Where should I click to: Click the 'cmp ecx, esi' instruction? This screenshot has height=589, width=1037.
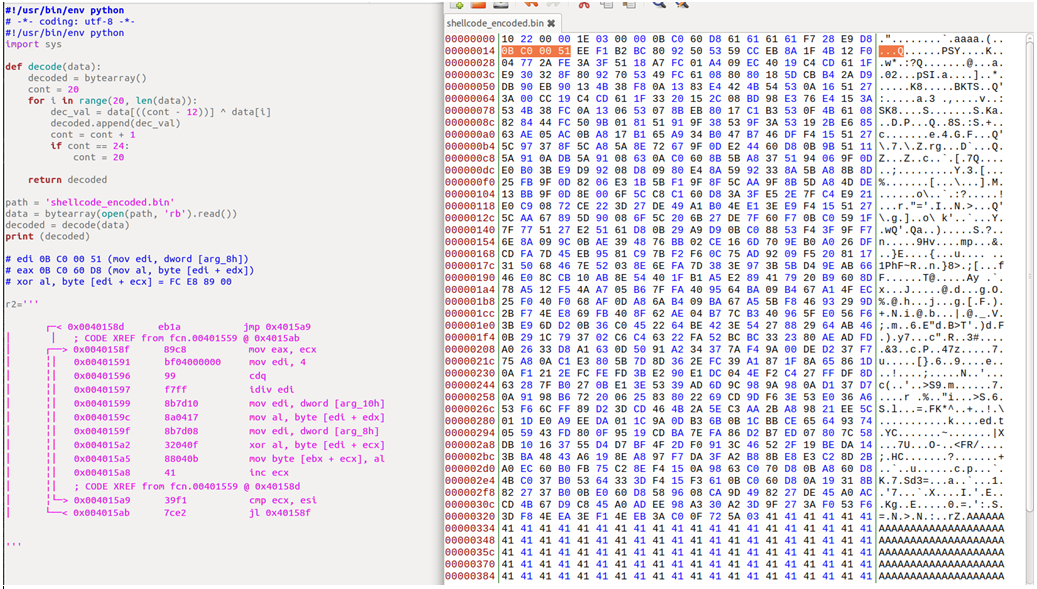(x=282, y=500)
